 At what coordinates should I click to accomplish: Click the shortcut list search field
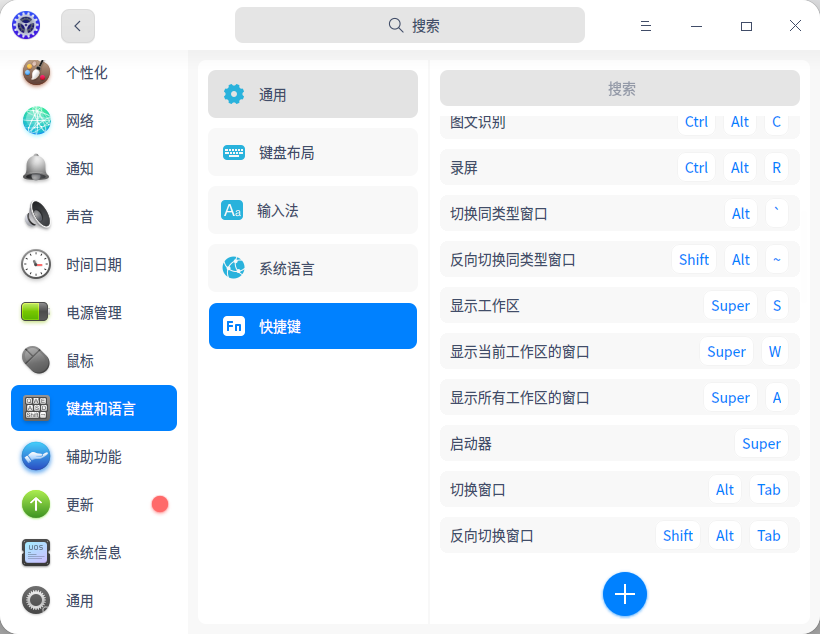[x=622, y=88]
